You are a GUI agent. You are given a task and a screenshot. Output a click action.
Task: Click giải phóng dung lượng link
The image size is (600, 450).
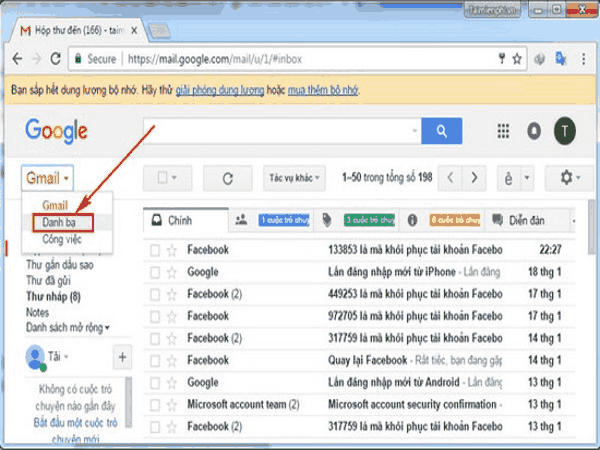point(220,90)
